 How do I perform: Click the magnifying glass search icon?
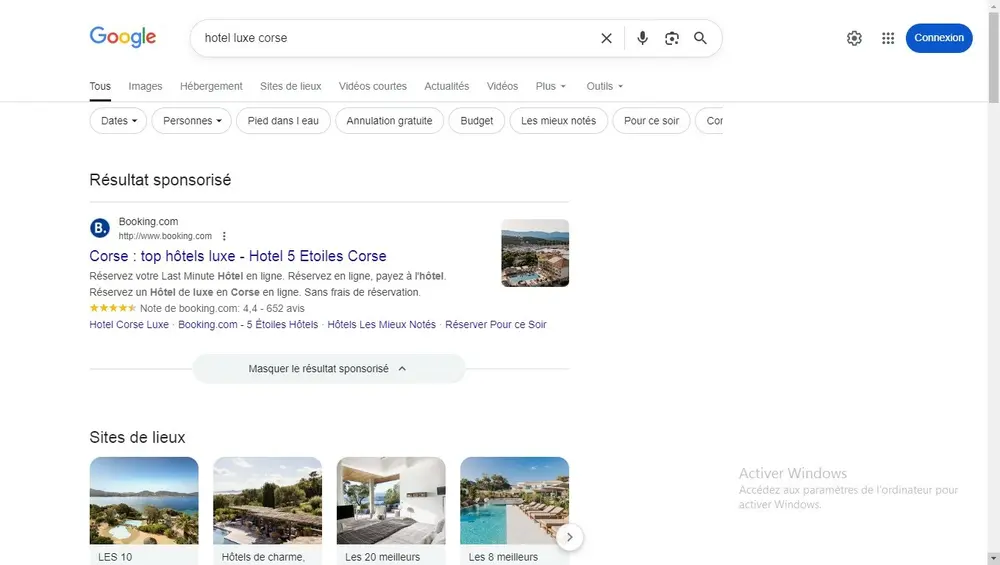point(700,38)
